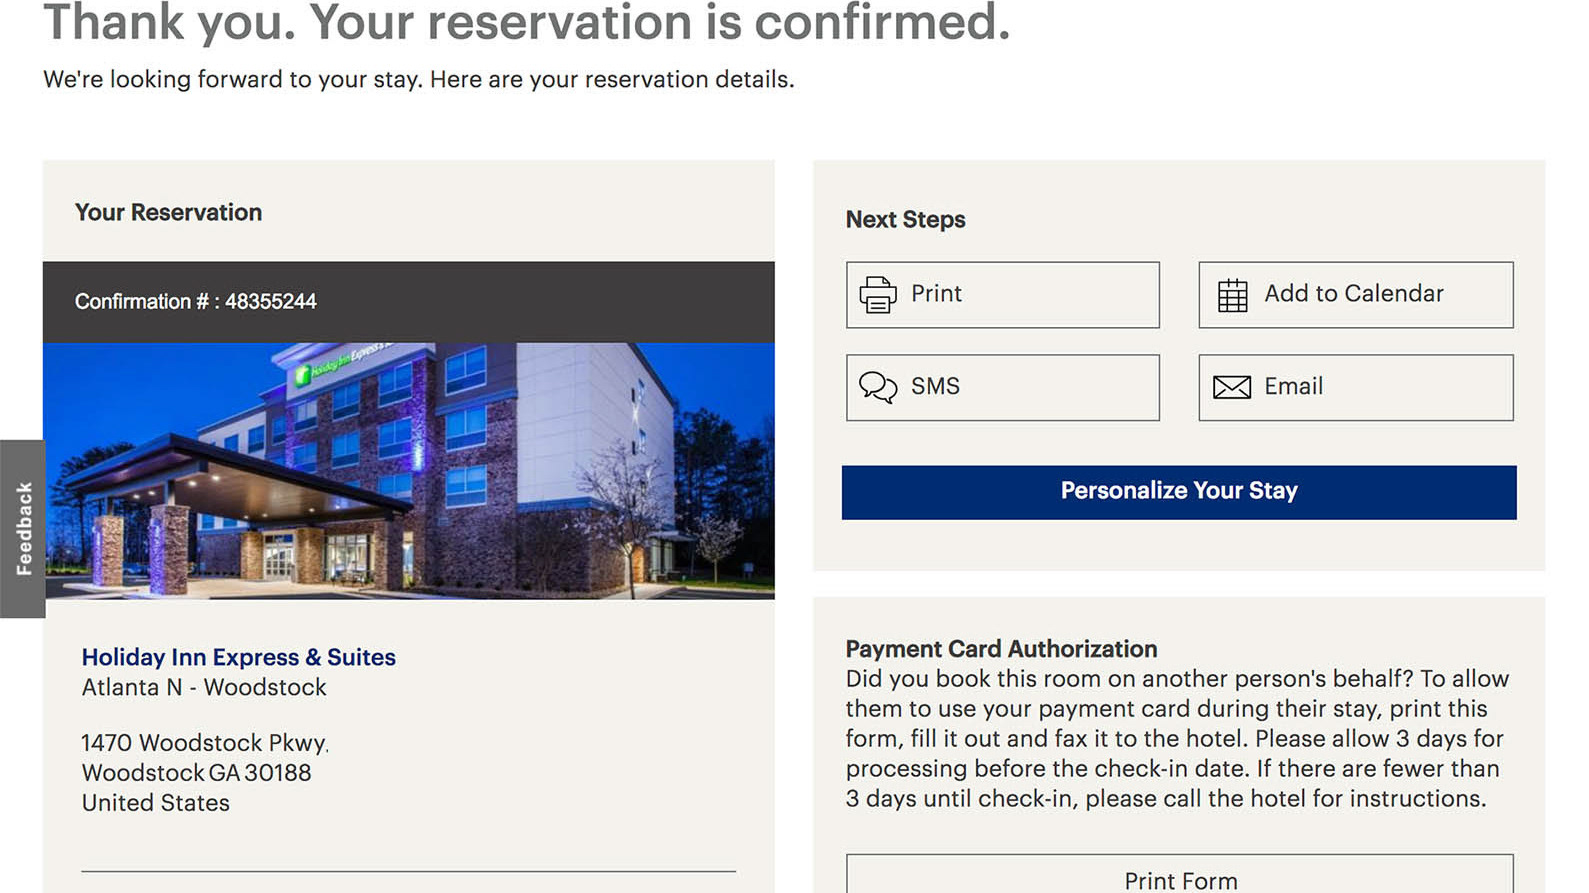Click the confirmation number 48355244
Image resolution: width=1589 pixels, height=893 pixels.
(x=270, y=302)
